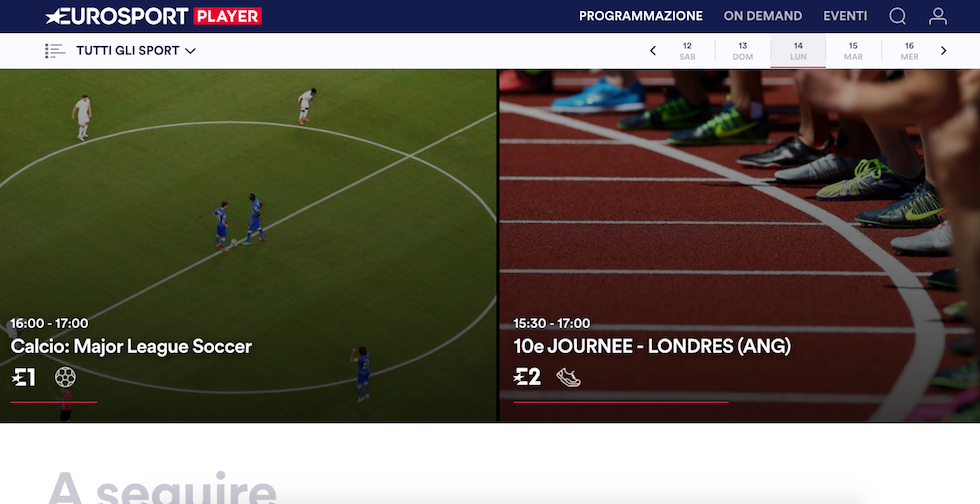Click the running shoe athletics icon

568,378
